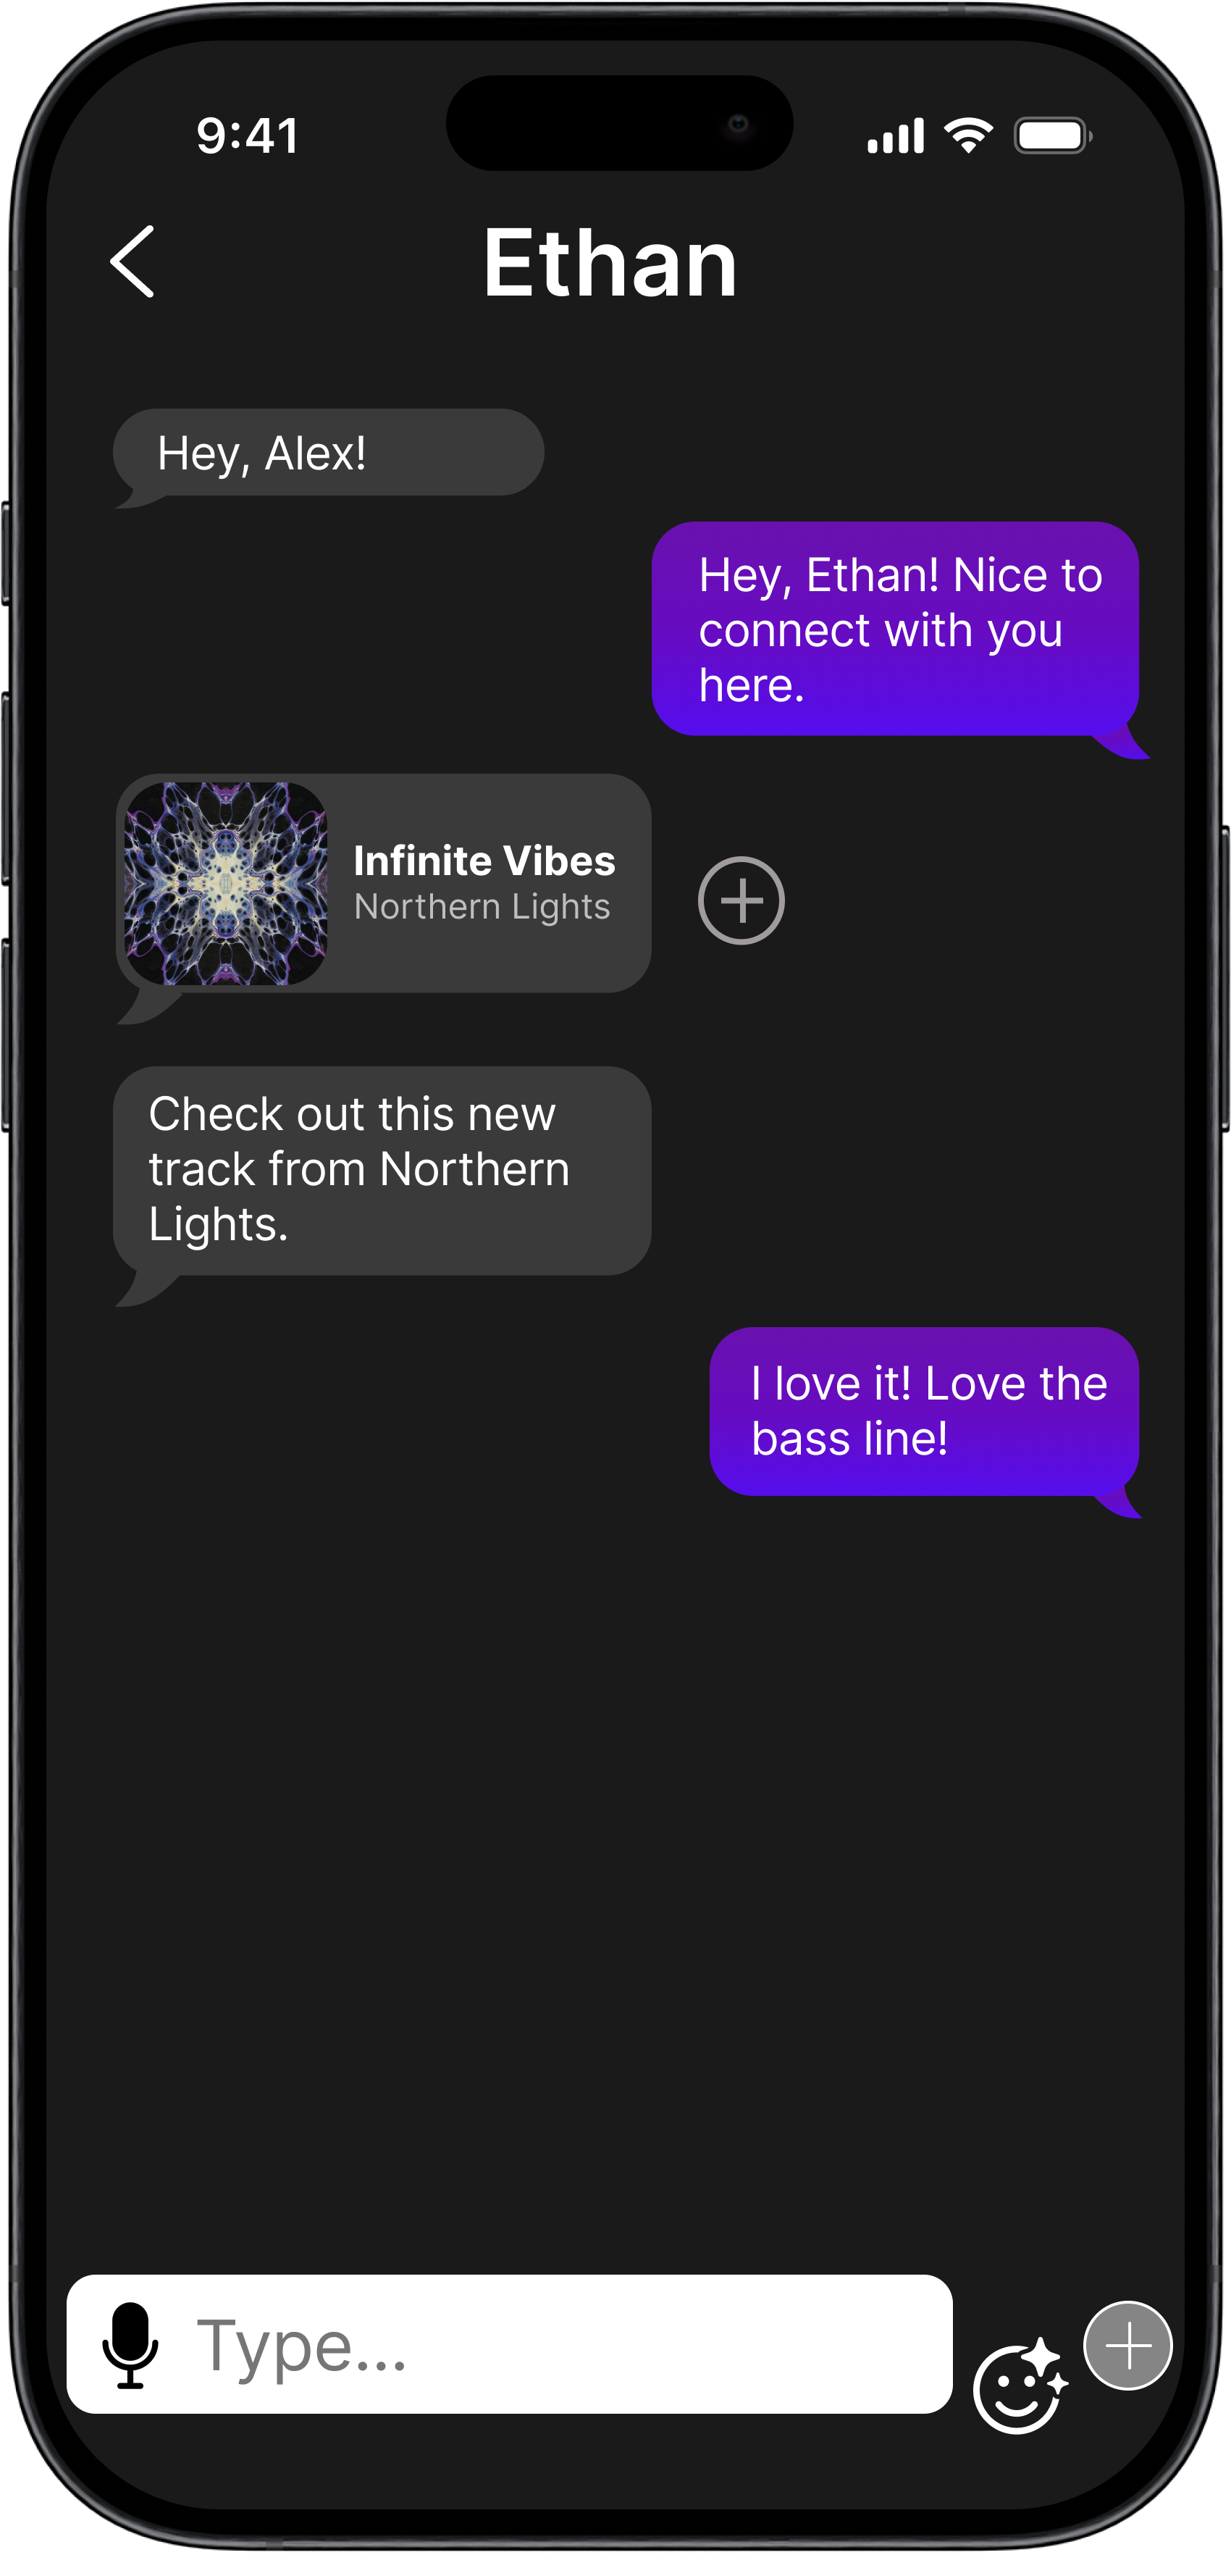Select the 'Check out this new track' message
Screen dimensions: 1231x2576
click(x=382, y=1170)
